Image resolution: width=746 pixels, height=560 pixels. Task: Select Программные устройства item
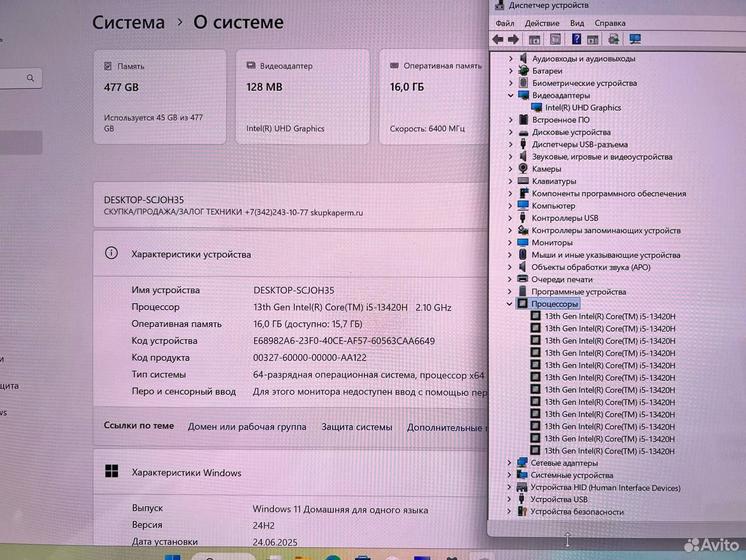tap(579, 292)
